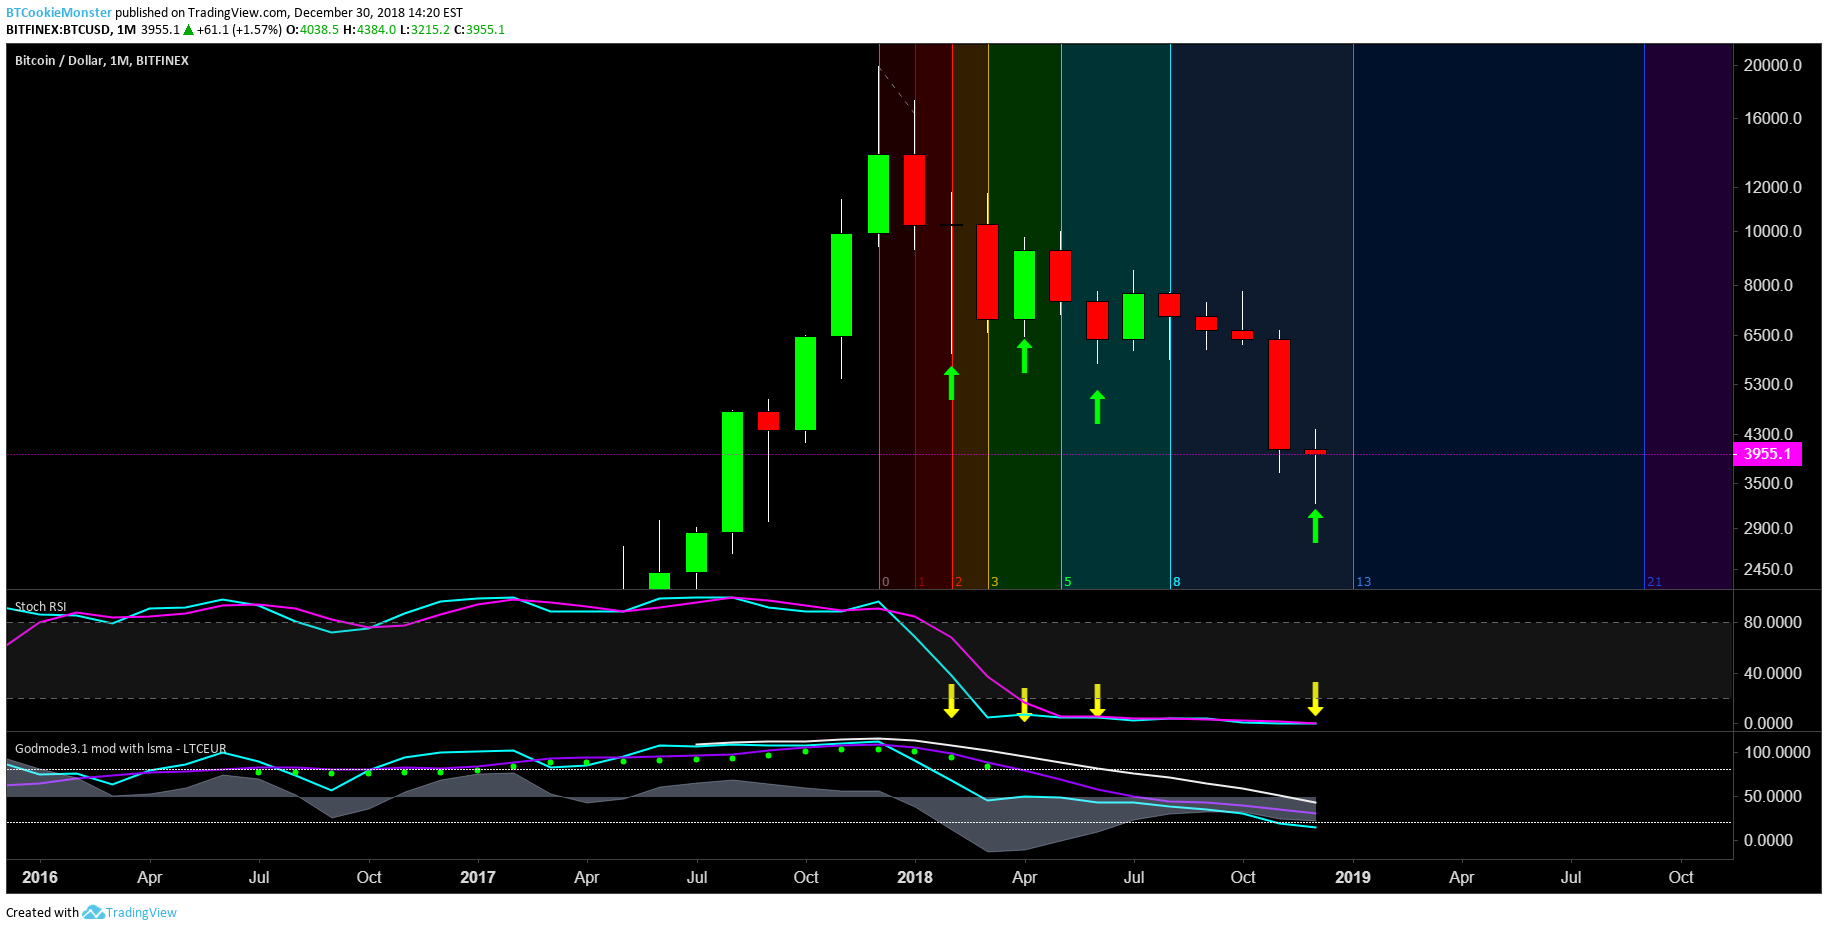Click the H:4384.0 high price value

[x=369, y=30]
